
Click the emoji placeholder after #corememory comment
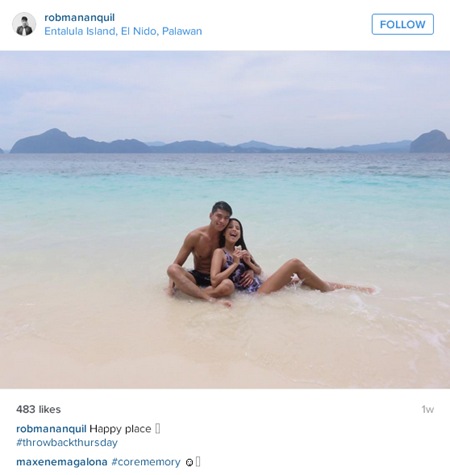pos(198,462)
